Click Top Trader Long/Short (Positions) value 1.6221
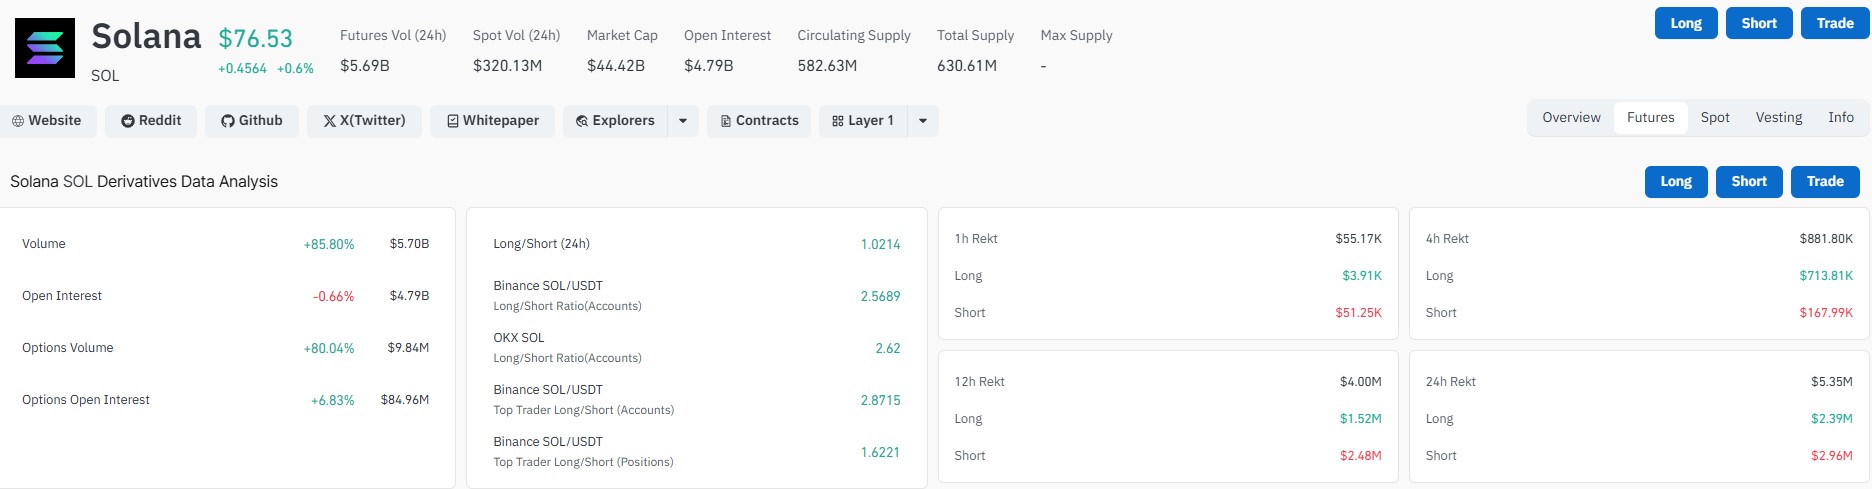This screenshot has width=1872, height=489. coord(880,452)
